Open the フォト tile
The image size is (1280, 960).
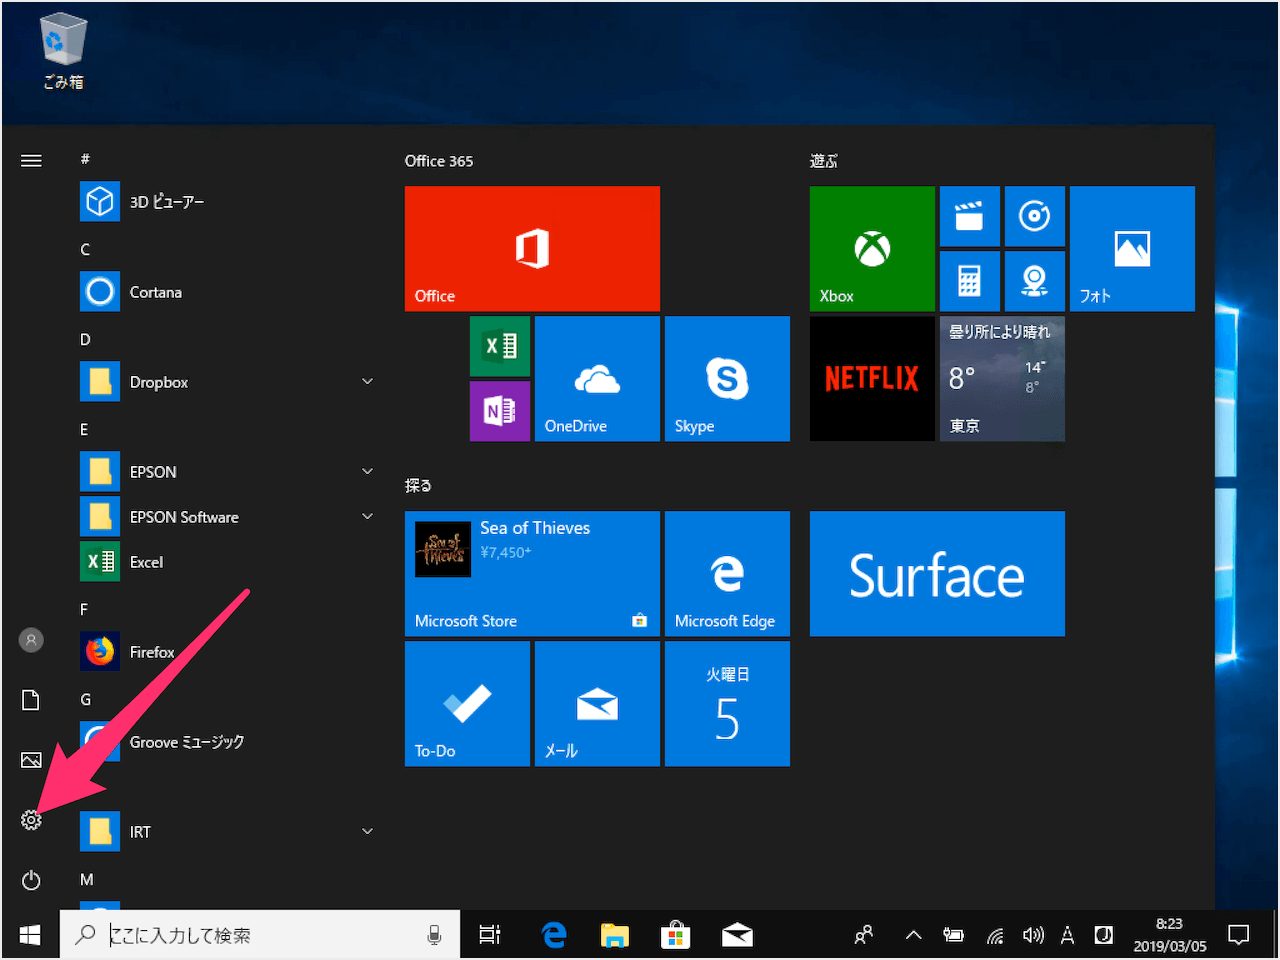pos(1132,248)
